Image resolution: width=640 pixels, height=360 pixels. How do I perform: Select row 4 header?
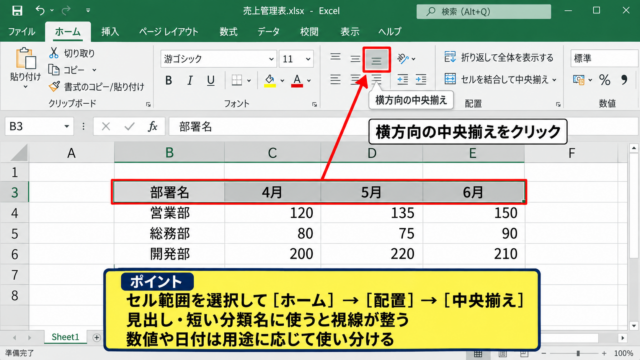click(14, 213)
